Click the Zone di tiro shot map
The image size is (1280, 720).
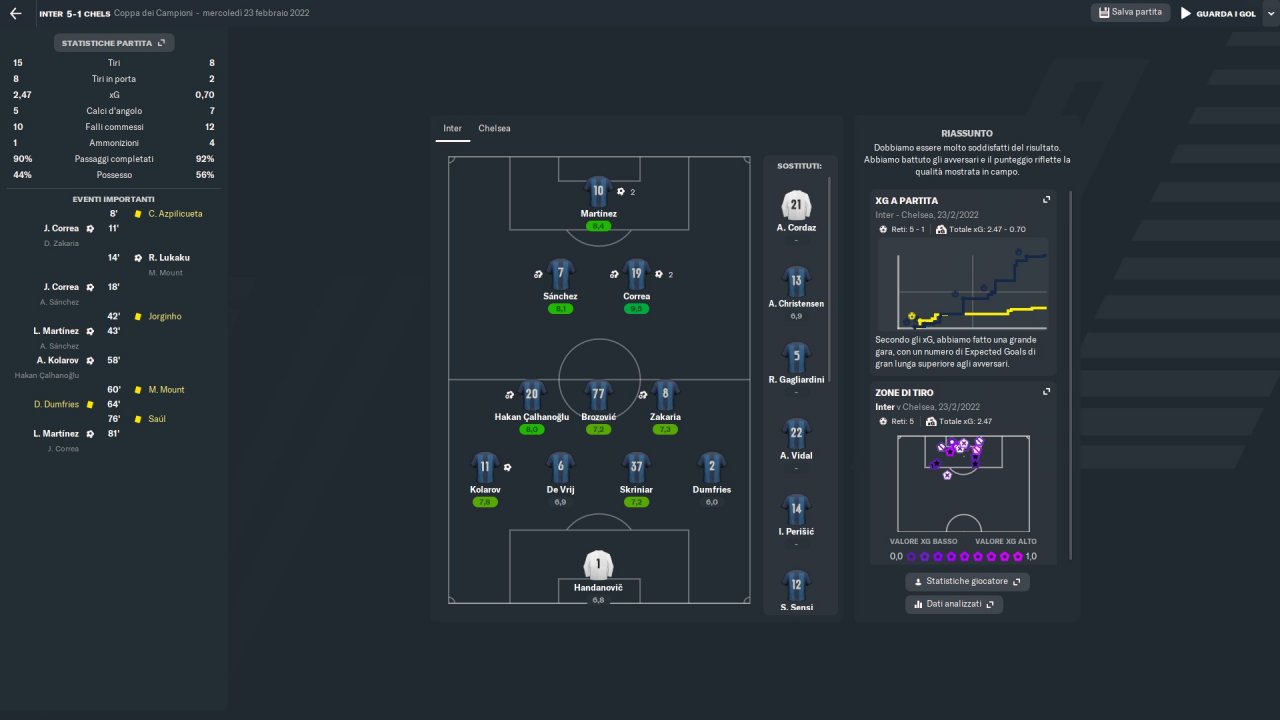coord(964,484)
